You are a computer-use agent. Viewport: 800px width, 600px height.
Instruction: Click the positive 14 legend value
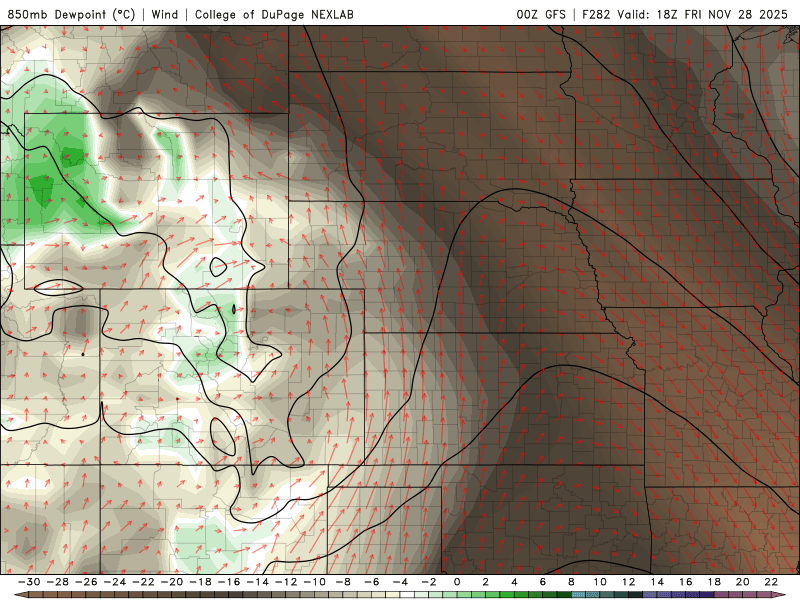[657, 582]
